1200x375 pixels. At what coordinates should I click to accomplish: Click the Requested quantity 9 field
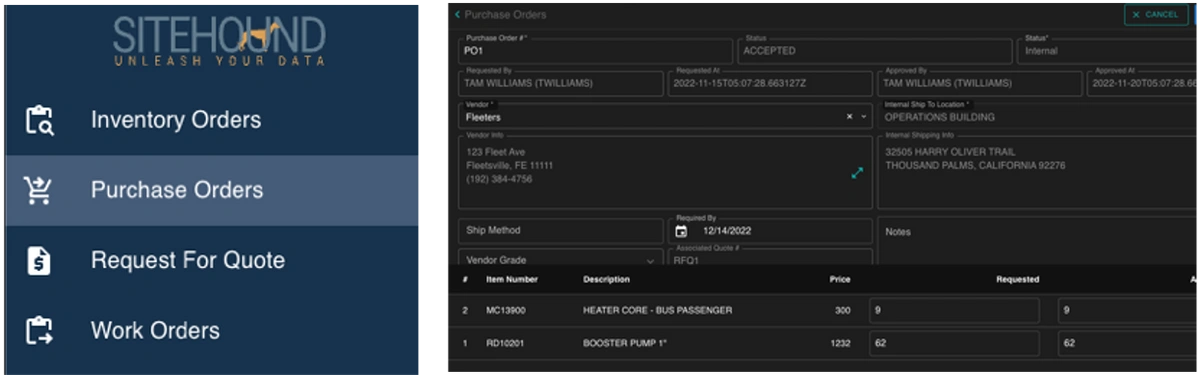955,311
